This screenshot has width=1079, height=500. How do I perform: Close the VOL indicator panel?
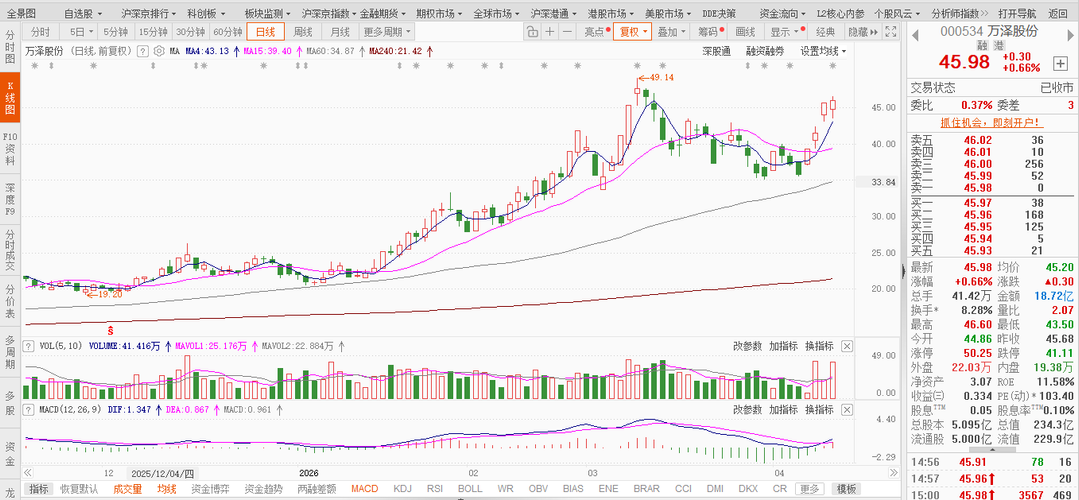point(847,346)
